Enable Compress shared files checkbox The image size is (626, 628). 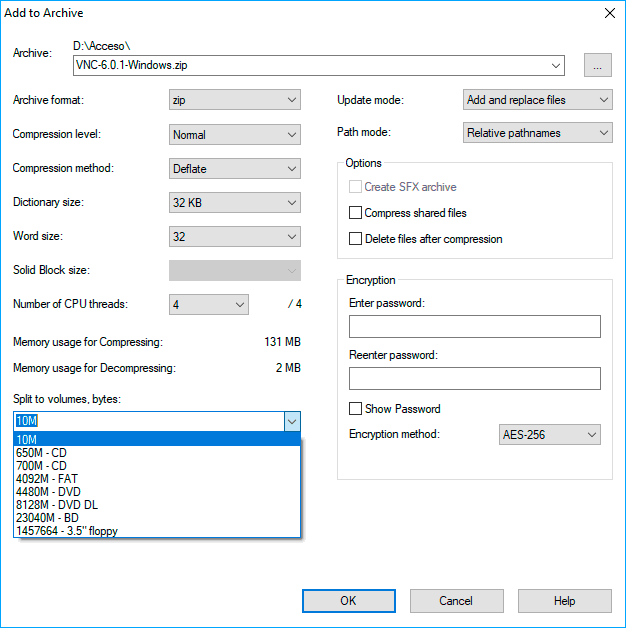pyautogui.click(x=355, y=213)
